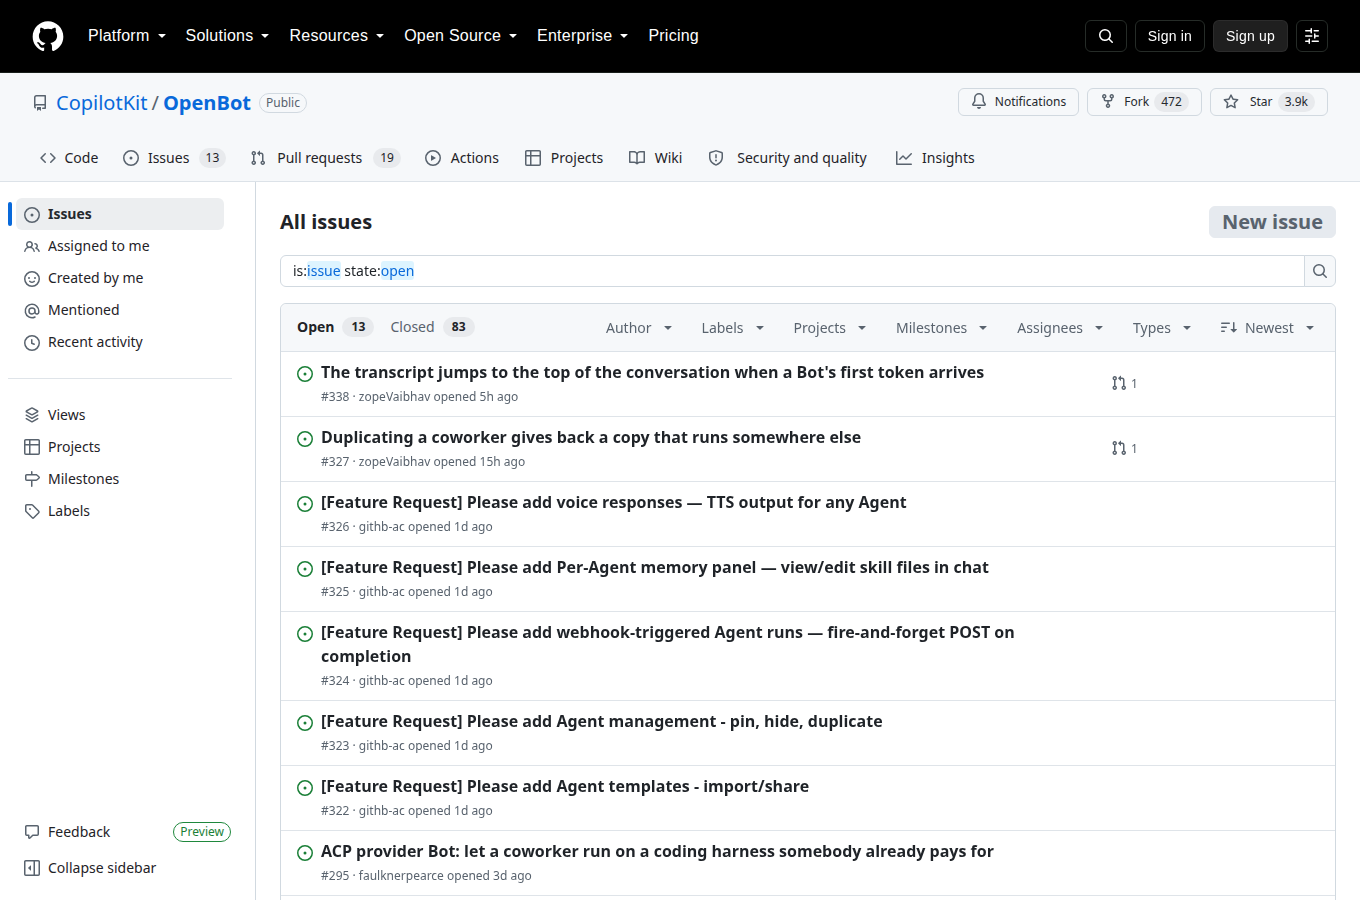
Task: Open Agent management pin, hide, duplicate issue
Action: (602, 721)
